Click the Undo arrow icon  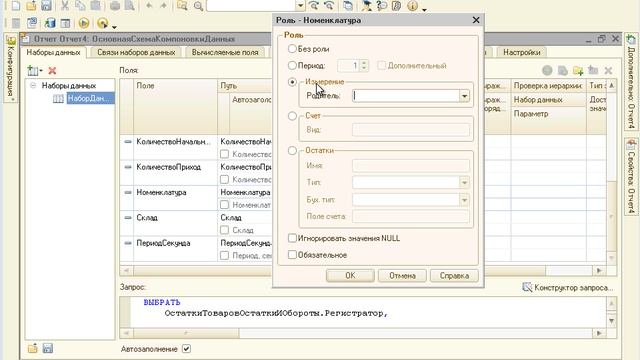149,6
